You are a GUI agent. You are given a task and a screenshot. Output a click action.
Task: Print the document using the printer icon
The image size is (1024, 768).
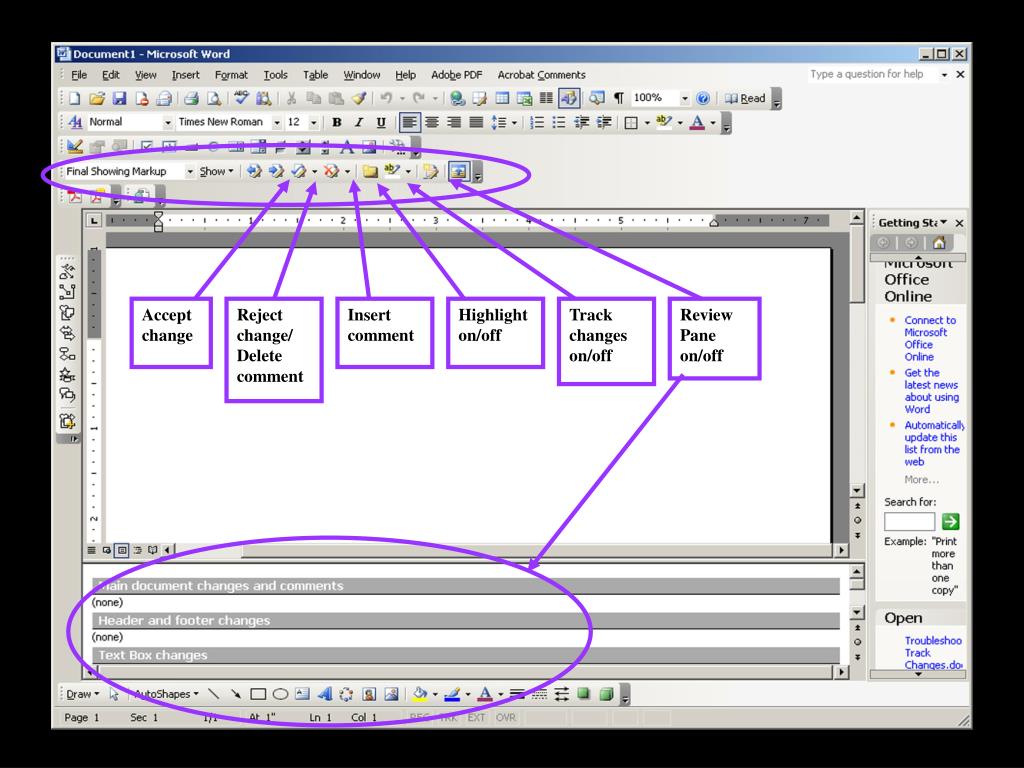191,99
